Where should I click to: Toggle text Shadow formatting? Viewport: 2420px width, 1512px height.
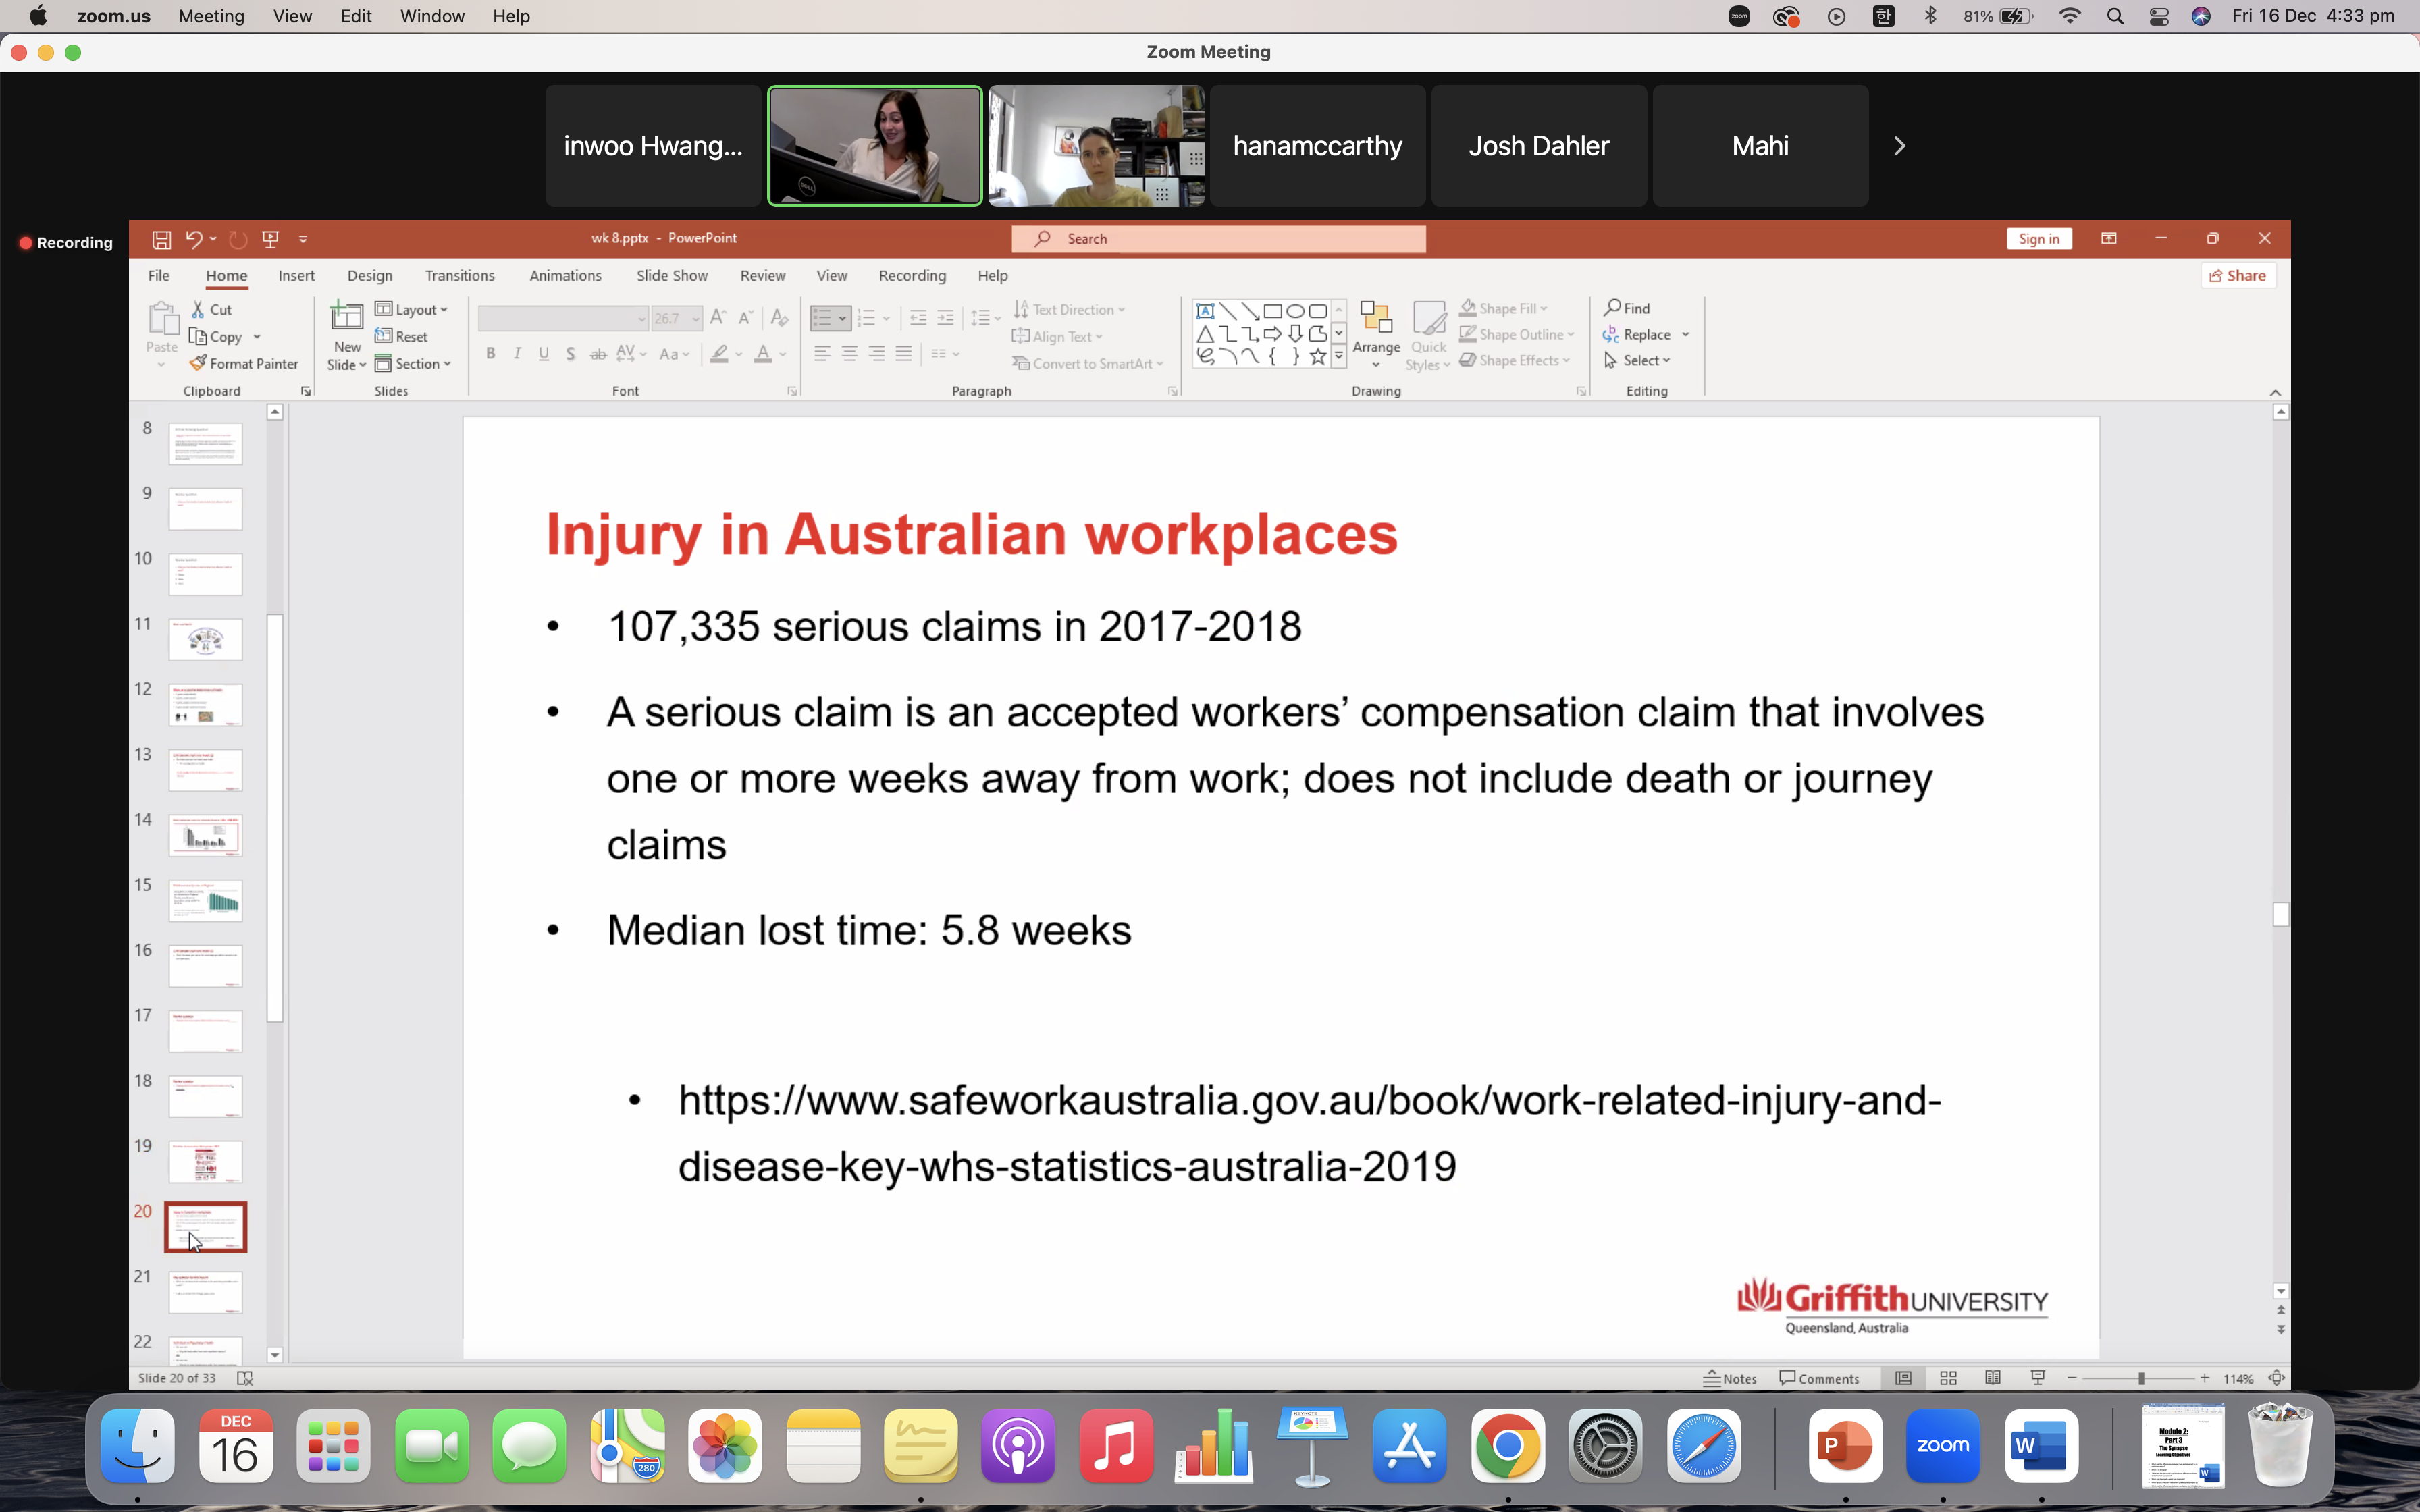571,353
